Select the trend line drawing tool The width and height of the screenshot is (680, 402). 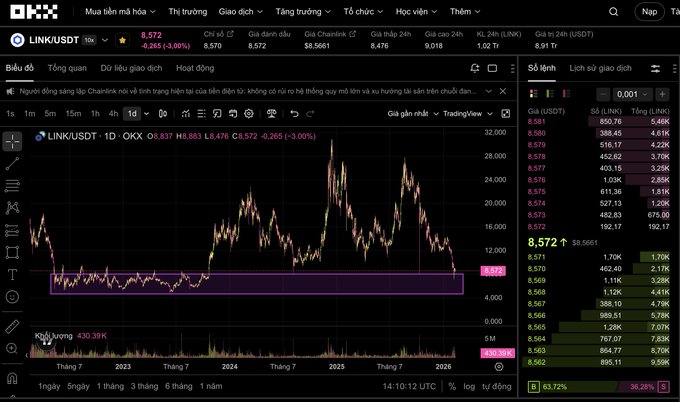(12, 162)
